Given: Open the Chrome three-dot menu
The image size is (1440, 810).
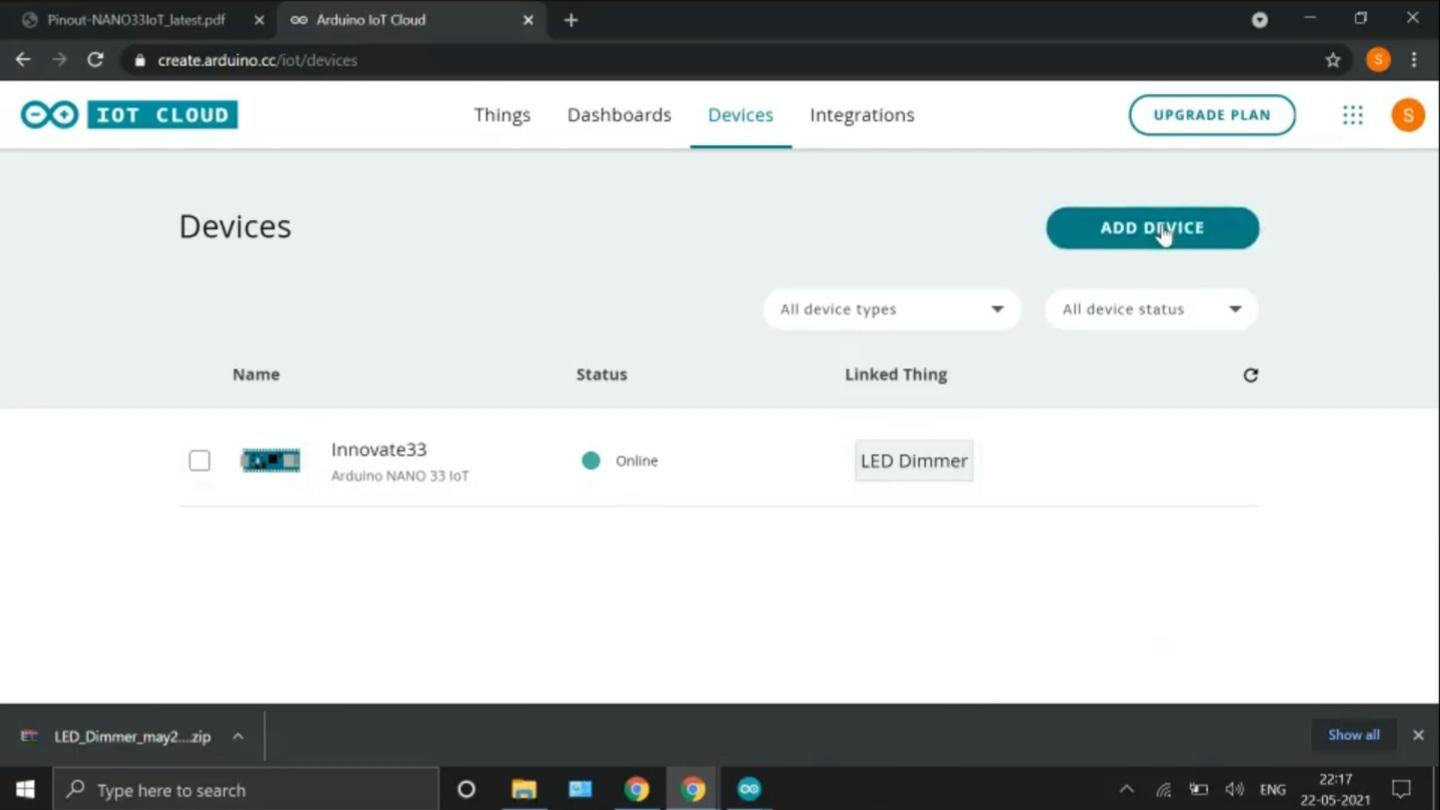Looking at the screenshot, I should (x=1414, y=60).
